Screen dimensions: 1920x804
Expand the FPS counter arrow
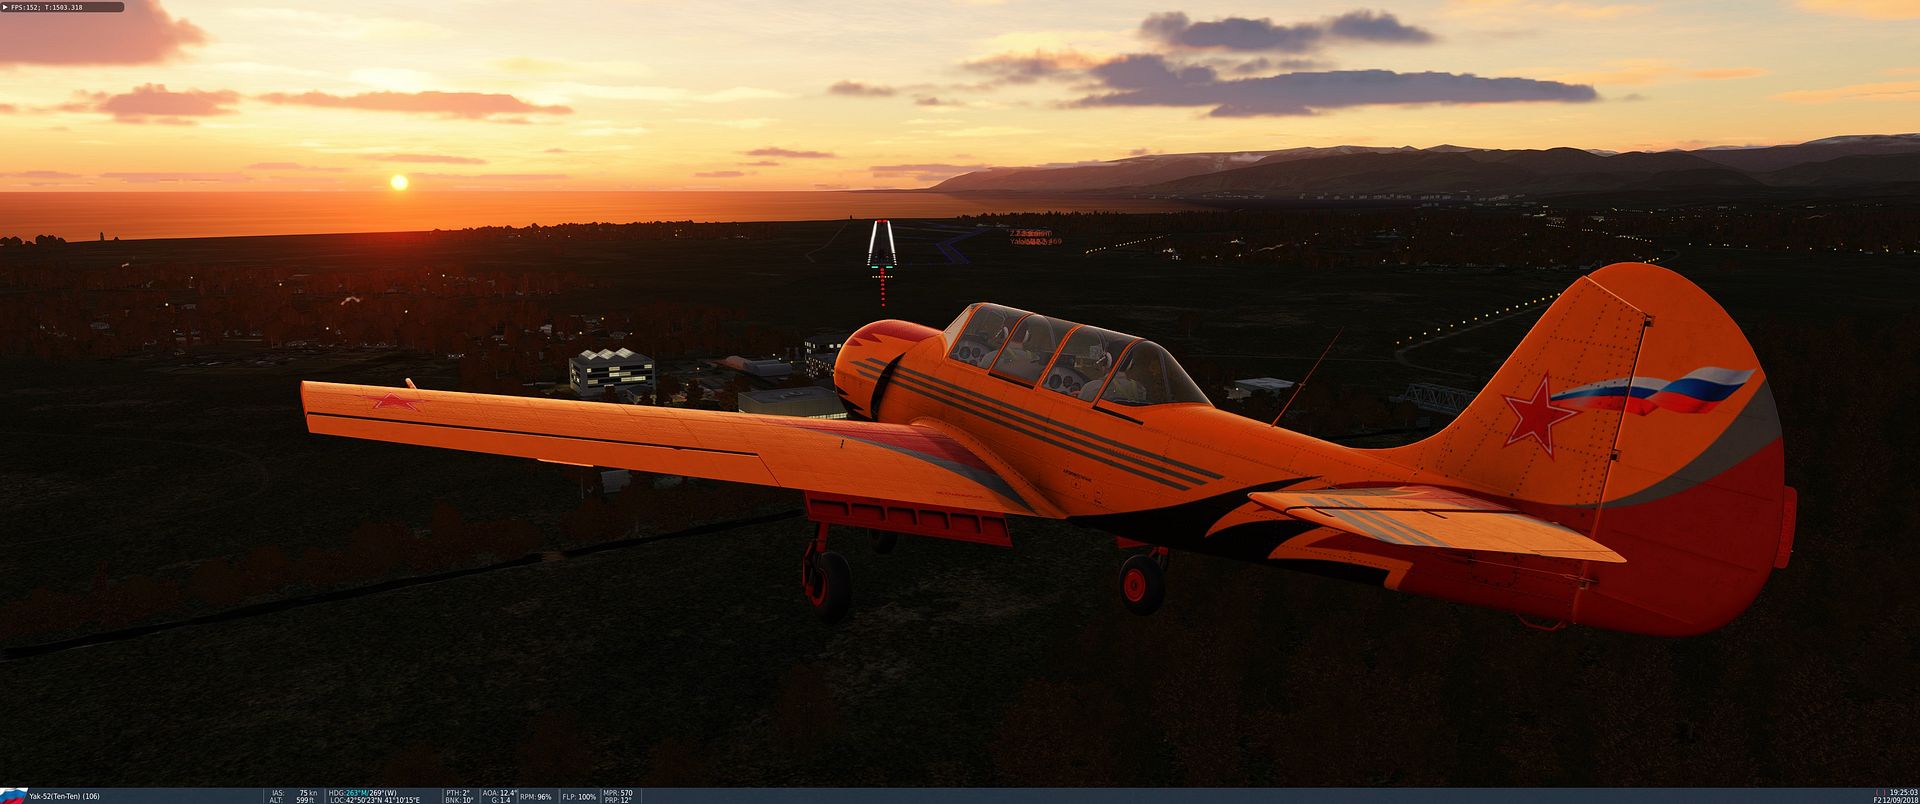(4, 7)
